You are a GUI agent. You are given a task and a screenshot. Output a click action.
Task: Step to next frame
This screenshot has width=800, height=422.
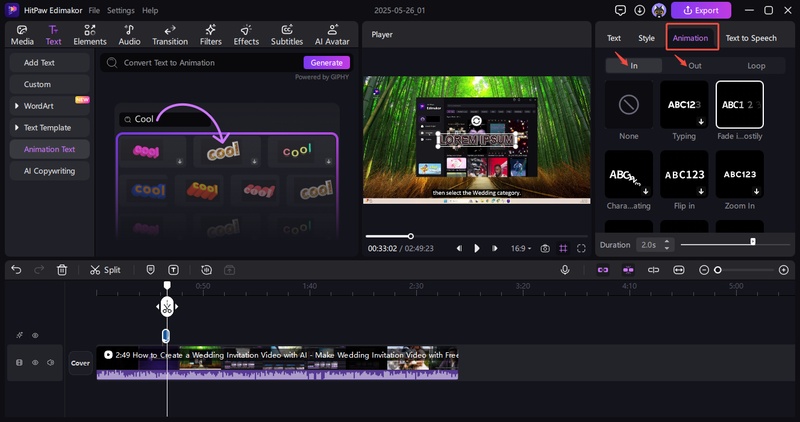pyautogui.click(x=494, y=249)
